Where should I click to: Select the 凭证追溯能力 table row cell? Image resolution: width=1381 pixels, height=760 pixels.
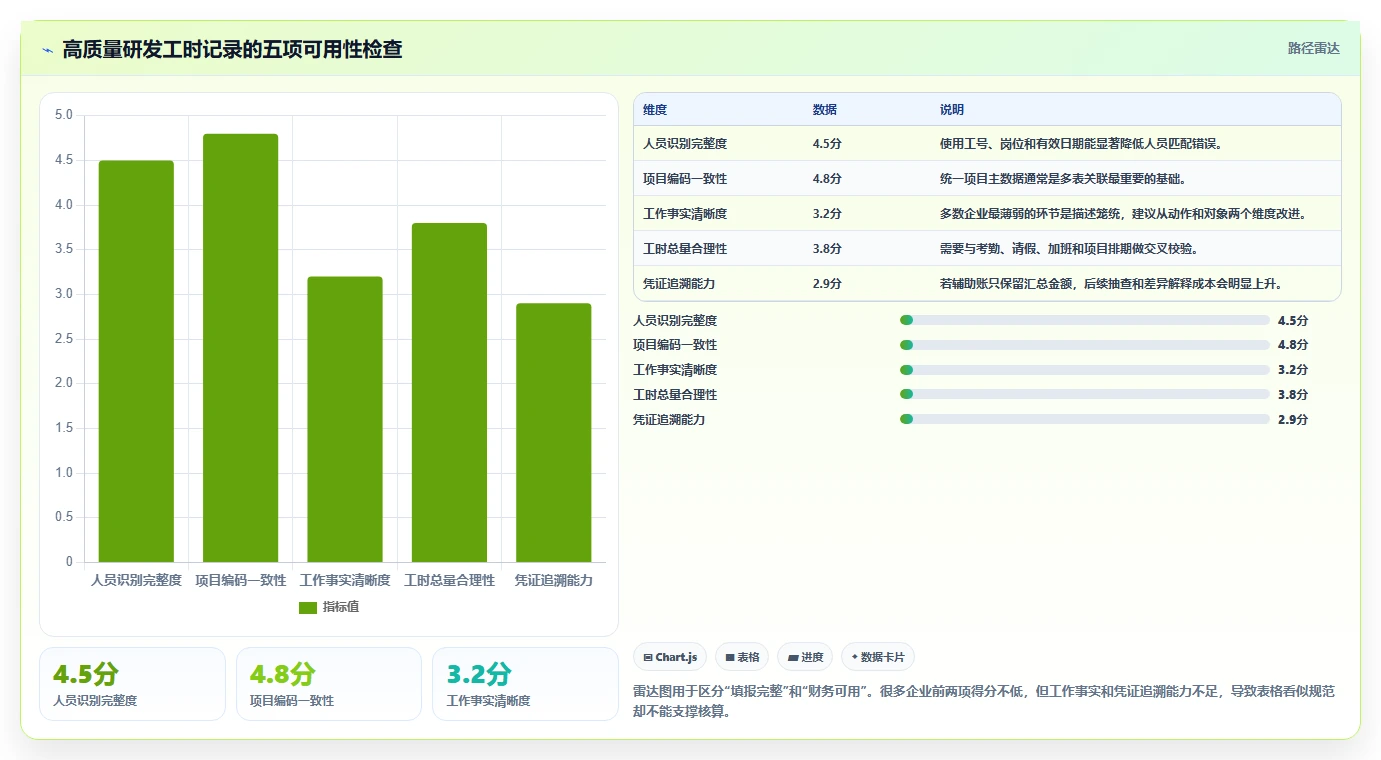pos(679,283)
